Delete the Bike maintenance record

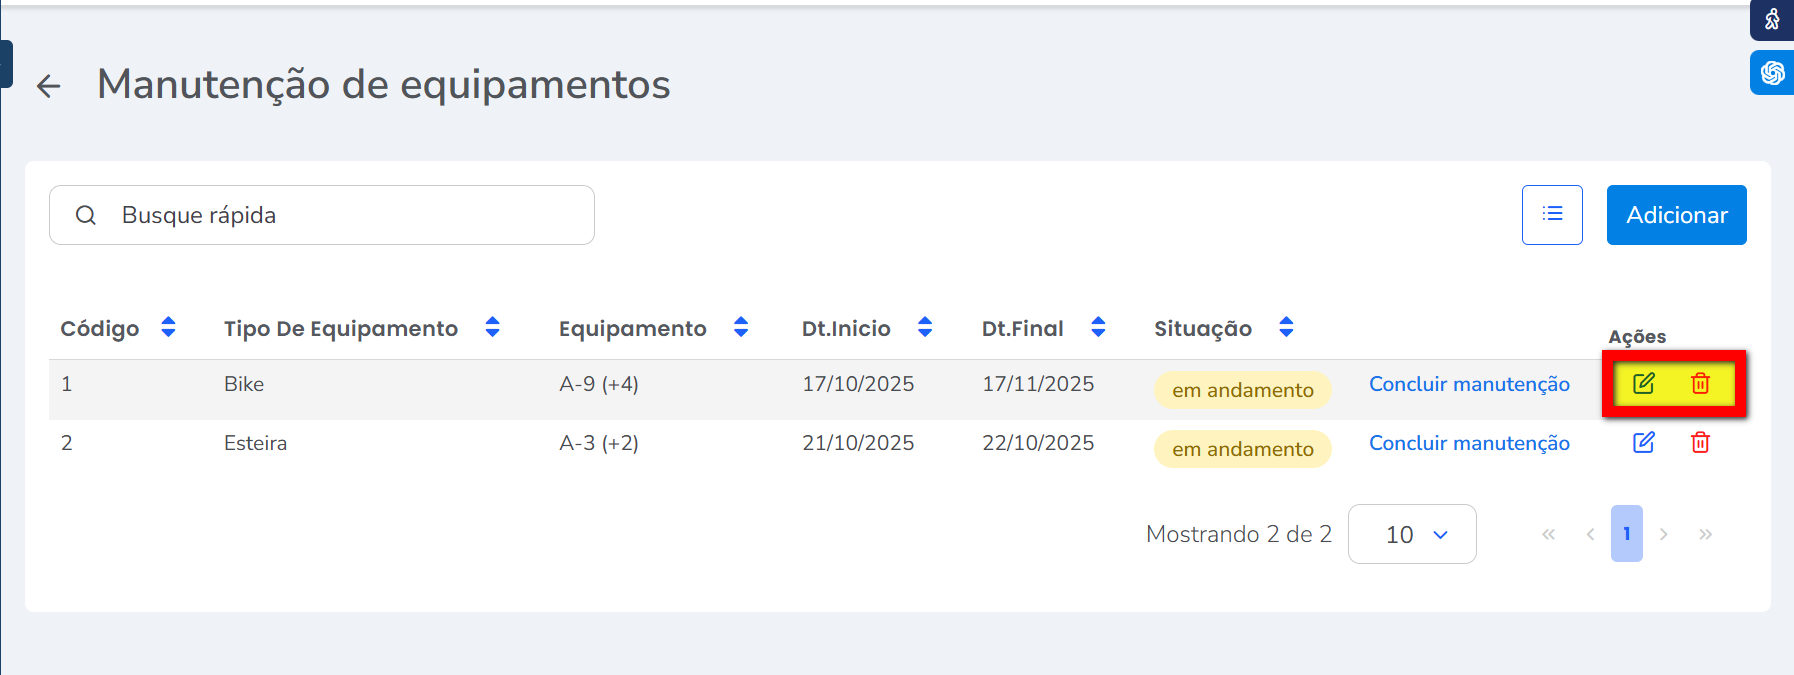(x=1700, y=383)
